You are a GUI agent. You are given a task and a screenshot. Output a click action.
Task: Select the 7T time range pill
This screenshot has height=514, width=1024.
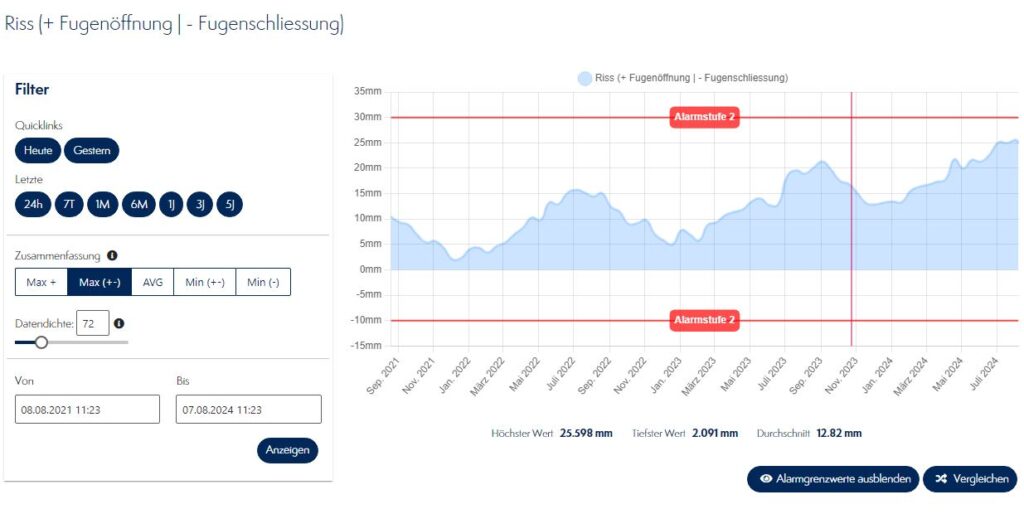[68, 204]
